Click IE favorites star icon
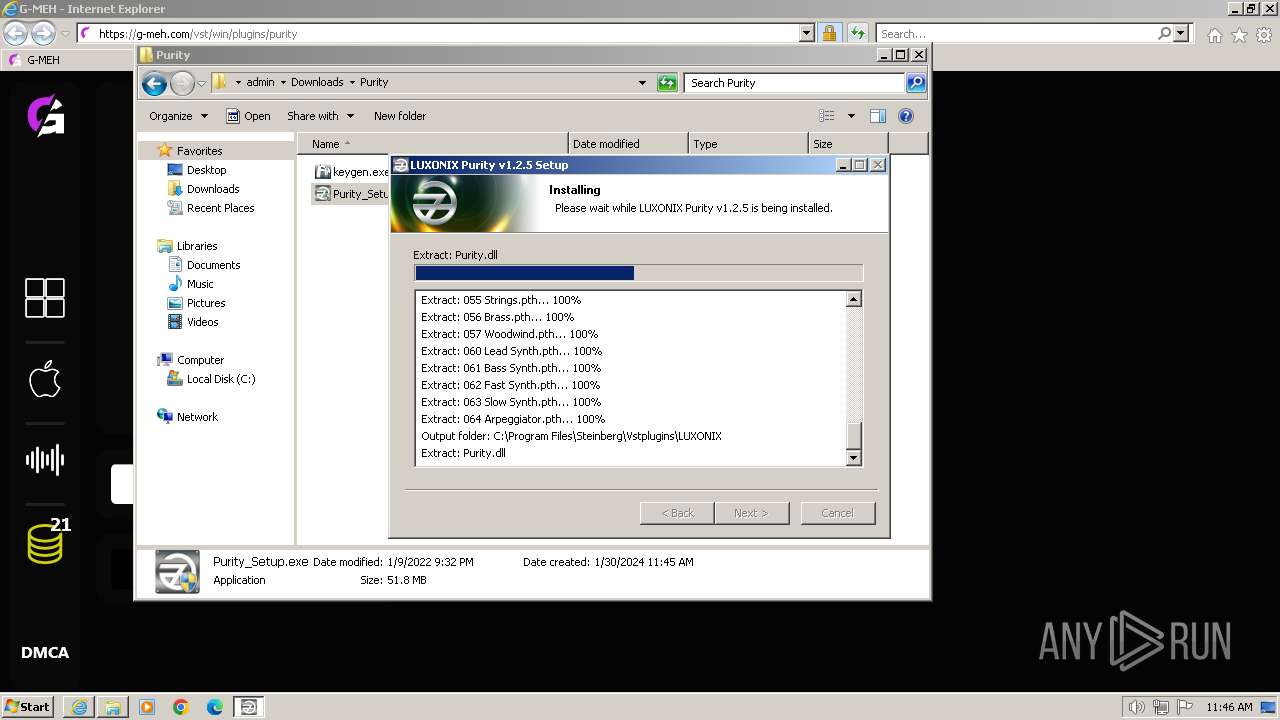The width and height of the screenshot is (1280, 720). point(1239,35)
